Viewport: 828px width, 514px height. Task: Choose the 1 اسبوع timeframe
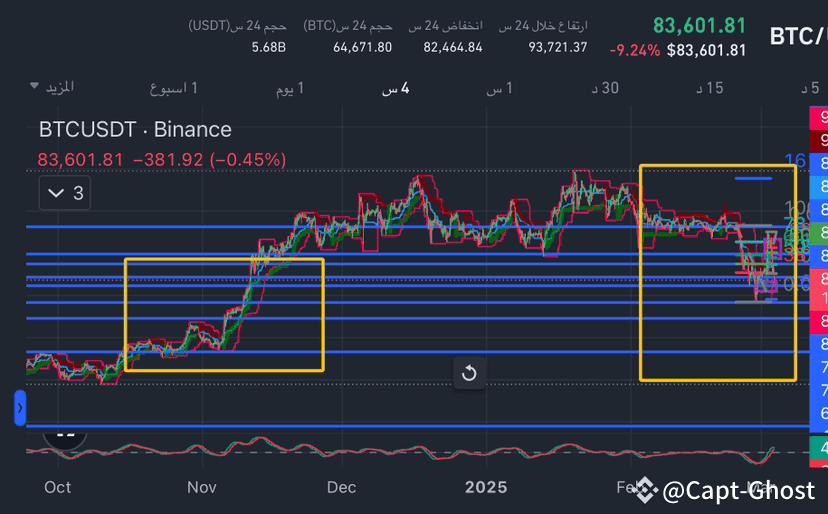(174, 88)
